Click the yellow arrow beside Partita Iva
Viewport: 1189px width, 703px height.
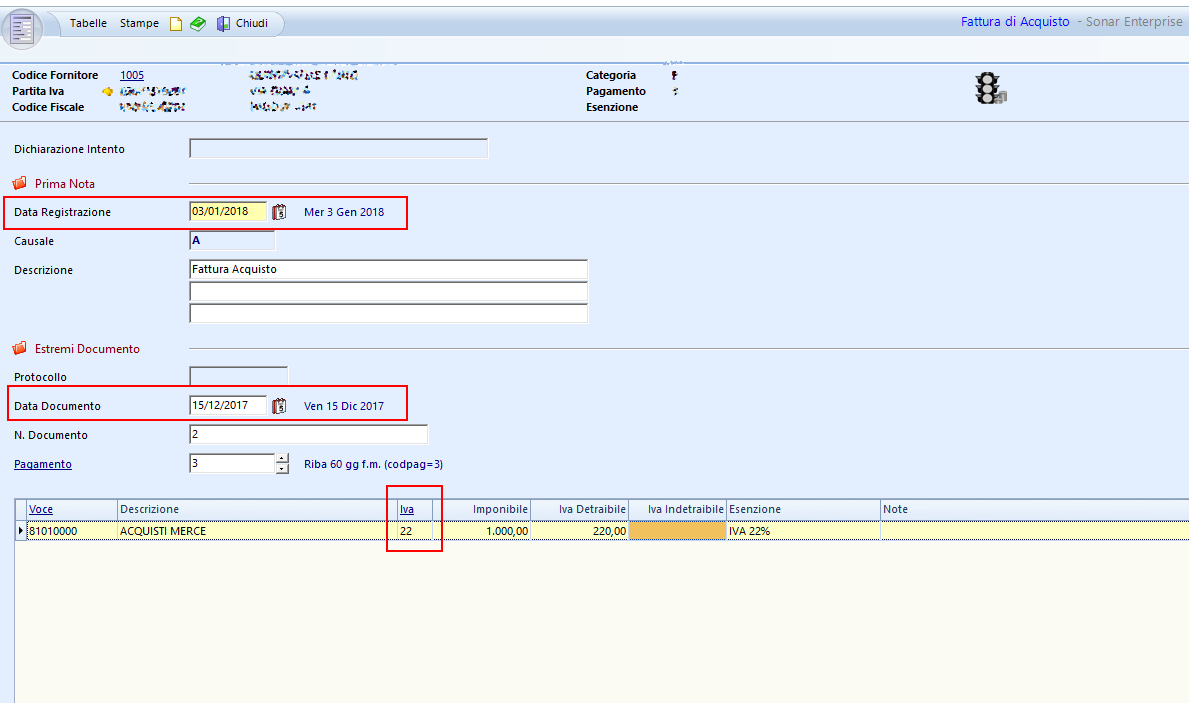[107, 91]
